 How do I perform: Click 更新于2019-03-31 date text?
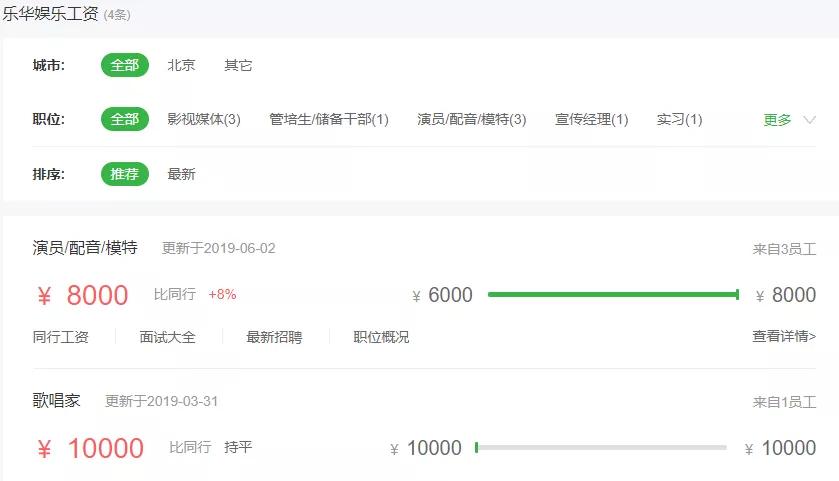[x=162, y=401]
